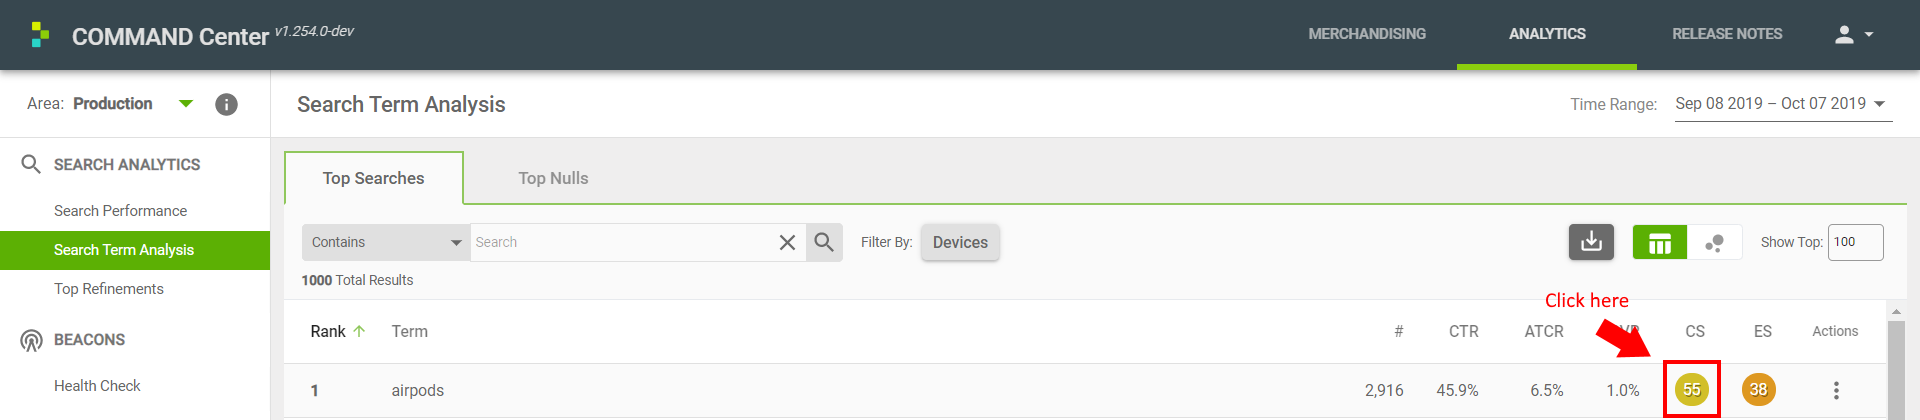The height and width of the screenshot is (420, 1920).
Task: Open Release Notes page
Action: click(1727, 34)
